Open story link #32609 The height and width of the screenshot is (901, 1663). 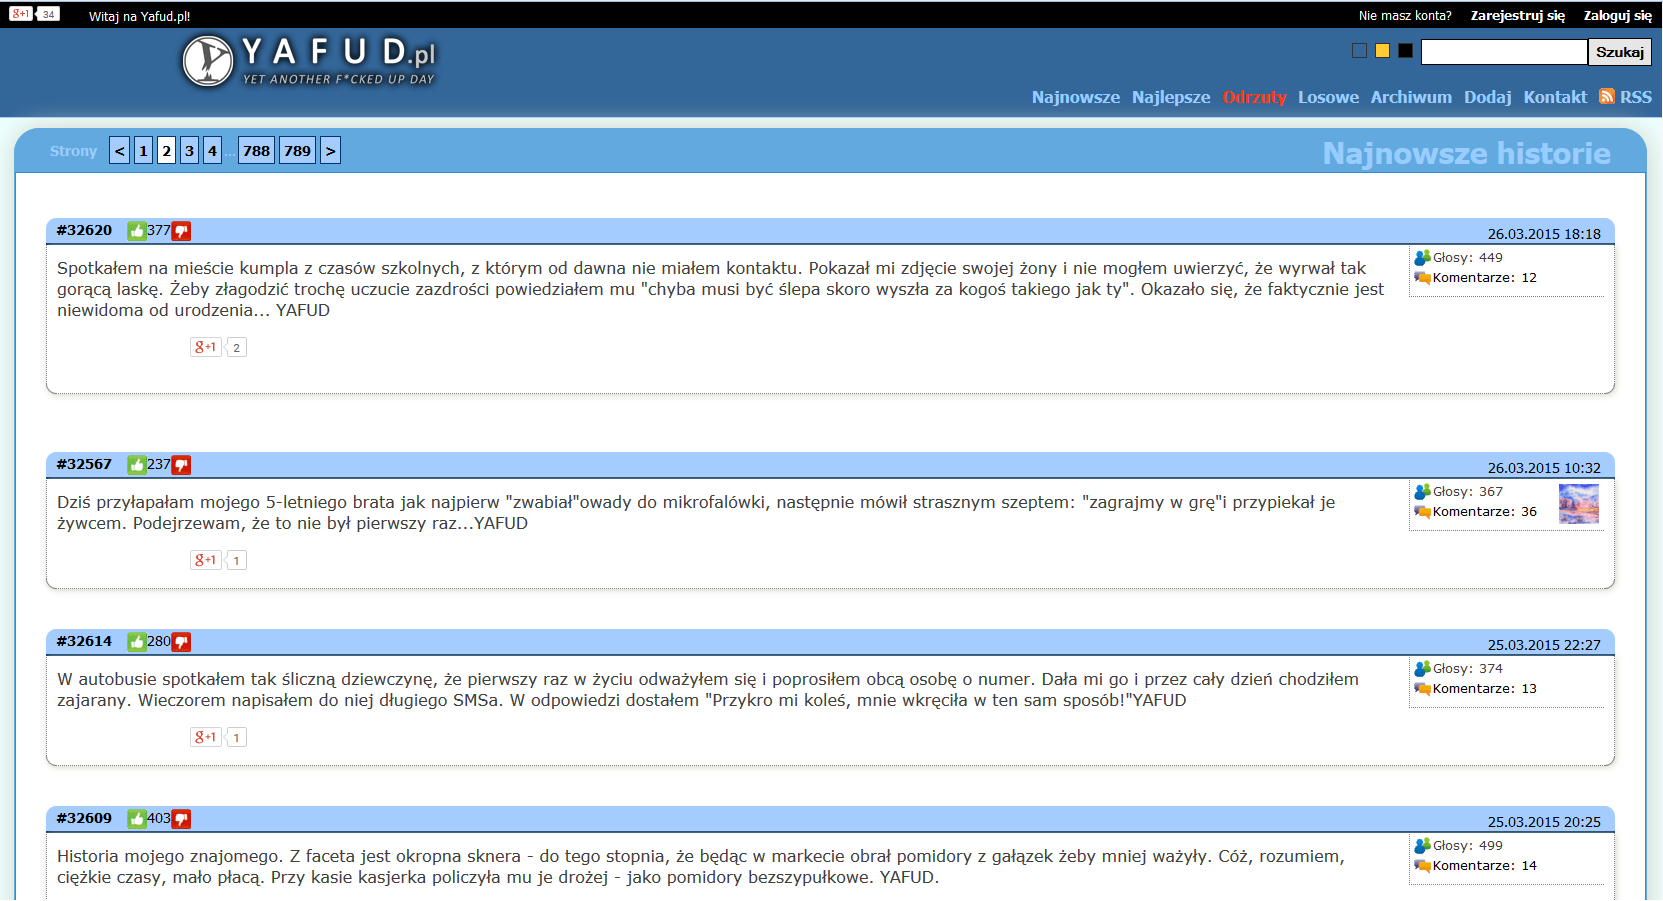(84, 818)
